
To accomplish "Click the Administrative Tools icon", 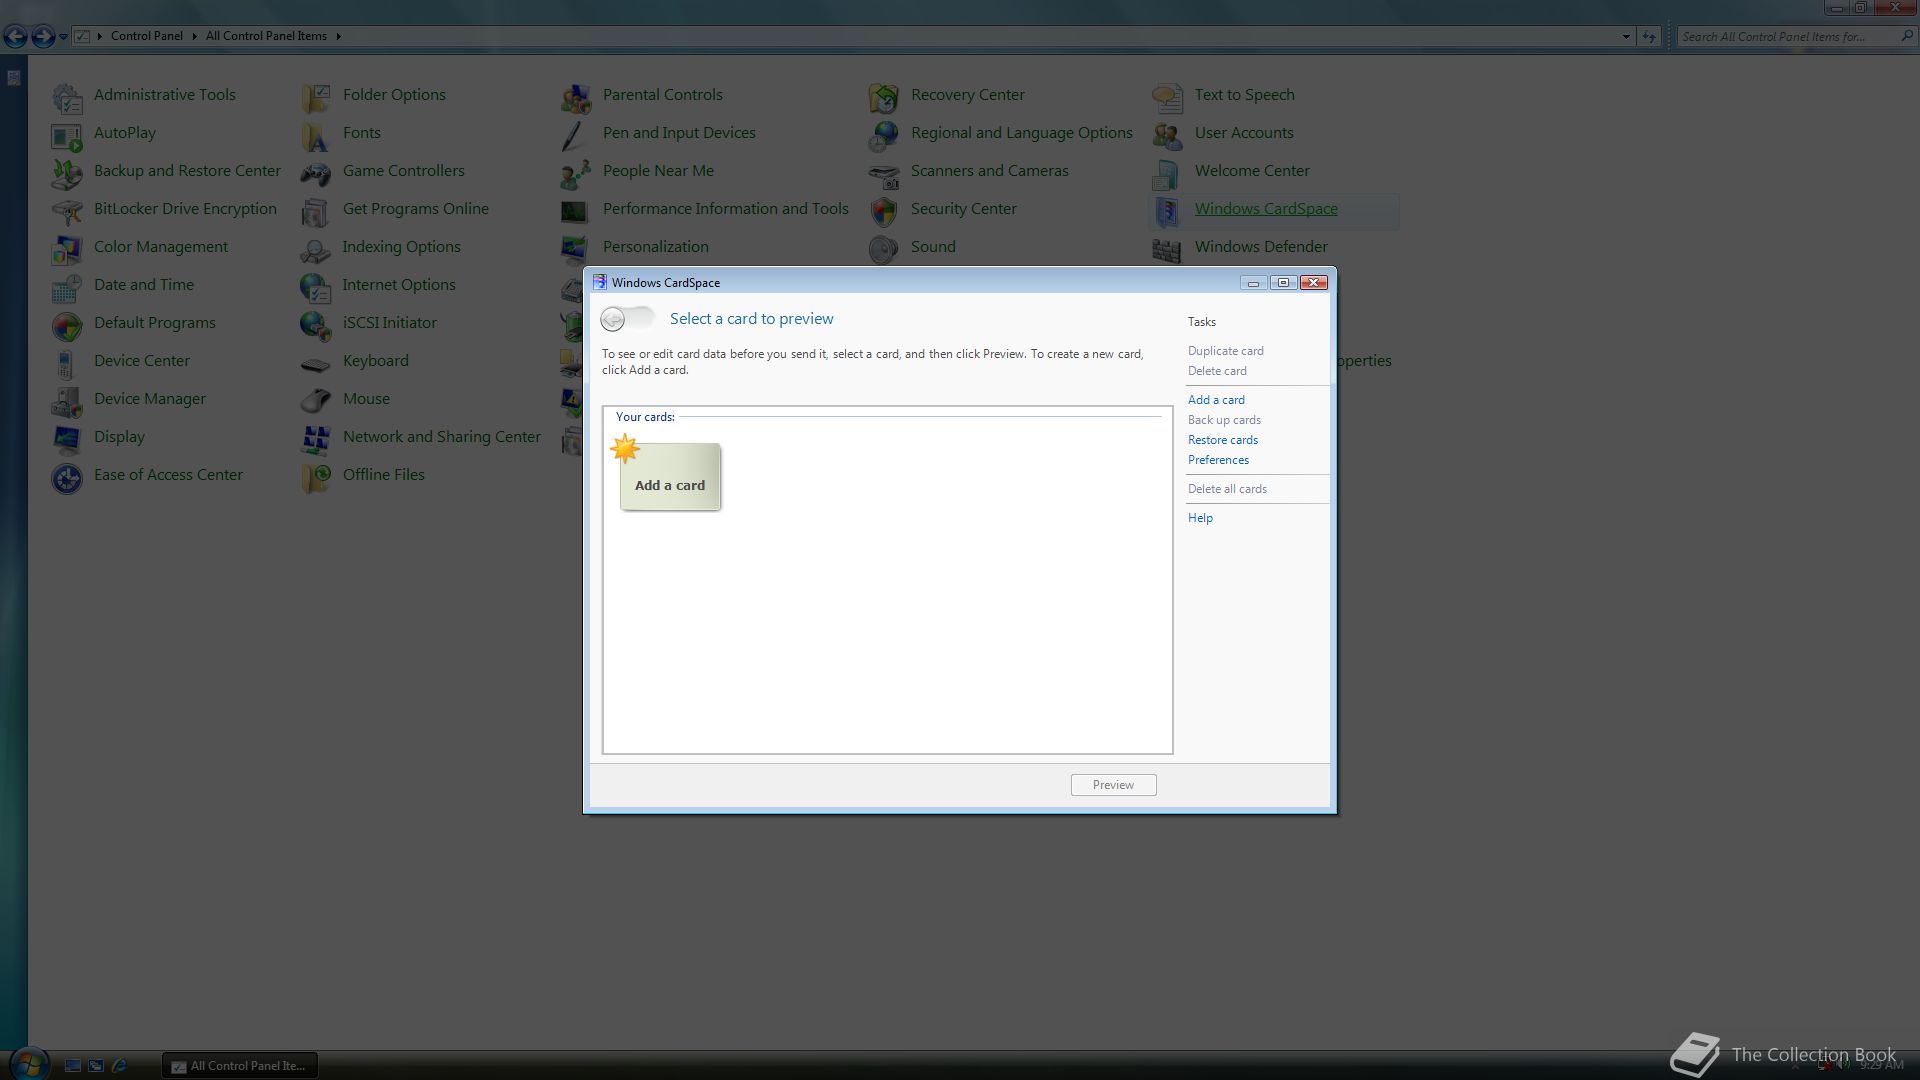I will tap(67, 97).
